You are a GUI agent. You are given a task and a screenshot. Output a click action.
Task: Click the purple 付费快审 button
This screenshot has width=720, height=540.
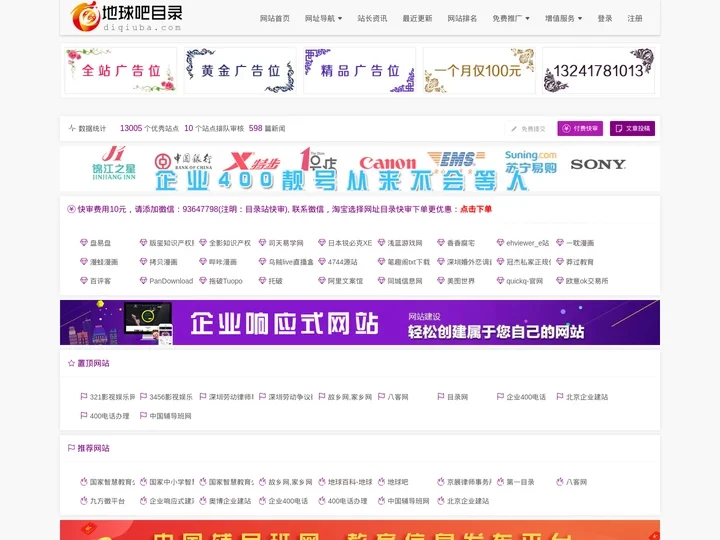[x=580, y=129]
